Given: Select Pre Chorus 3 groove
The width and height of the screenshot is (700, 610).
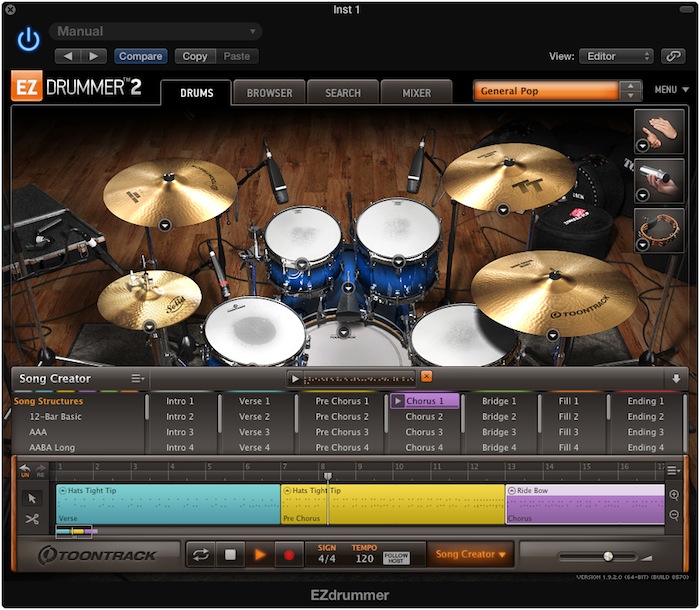Looking at the screenshot, I should 342,432.
